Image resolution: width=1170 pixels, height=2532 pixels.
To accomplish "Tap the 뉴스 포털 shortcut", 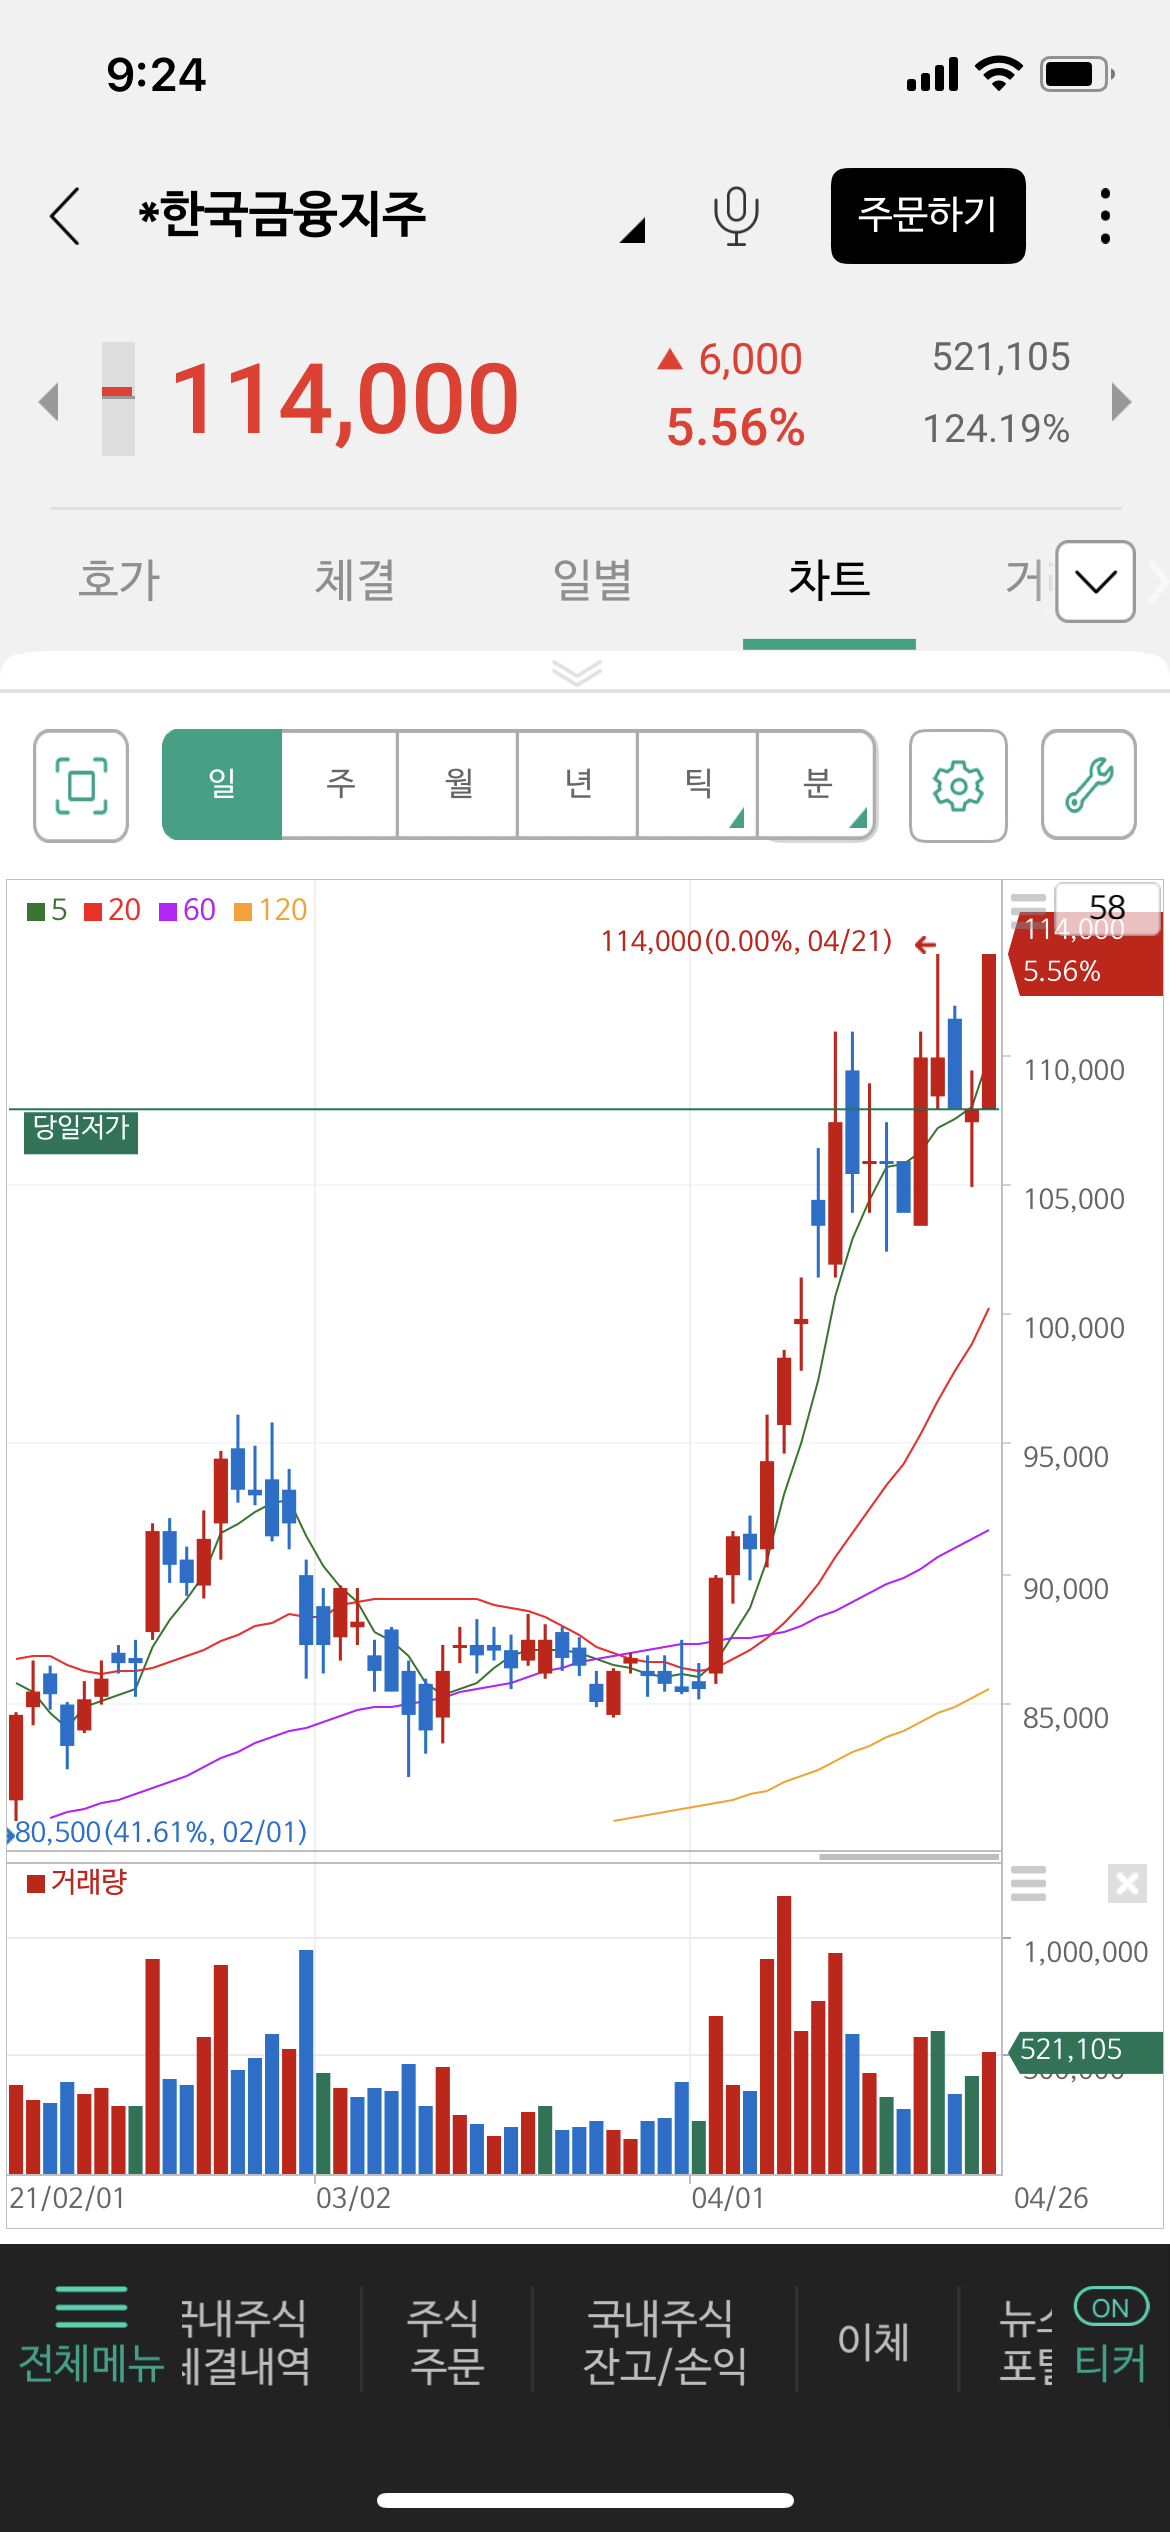I will point(1026,2341).
